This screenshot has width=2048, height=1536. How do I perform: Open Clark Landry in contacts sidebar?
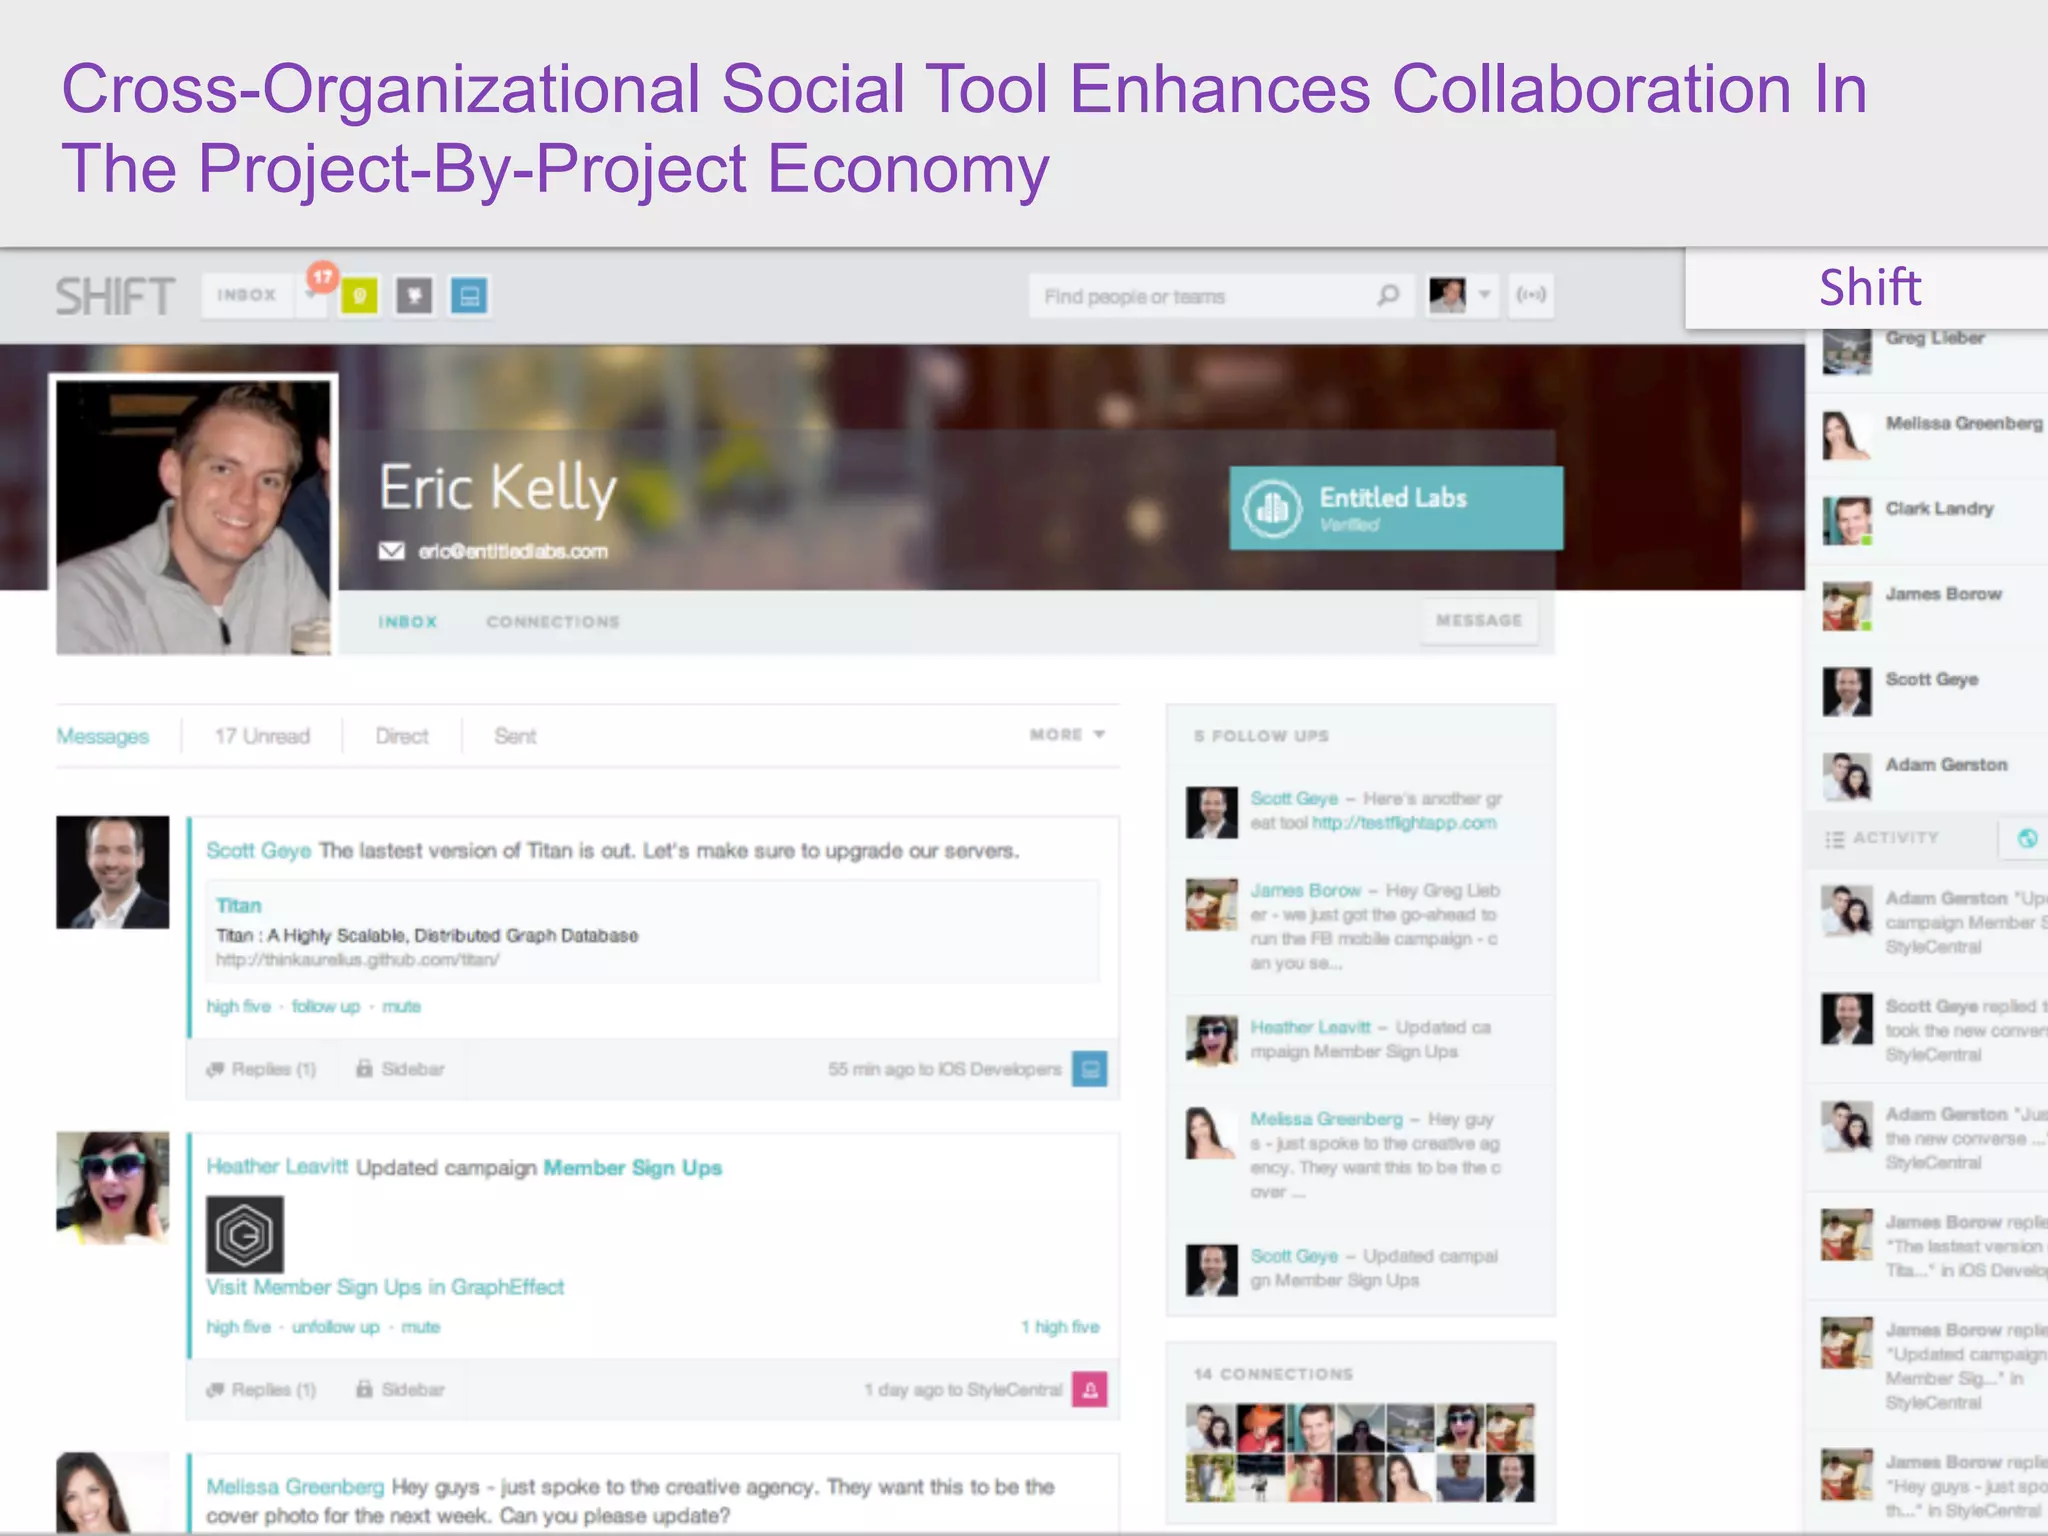pyautogui.click(x=1927, y=520)
